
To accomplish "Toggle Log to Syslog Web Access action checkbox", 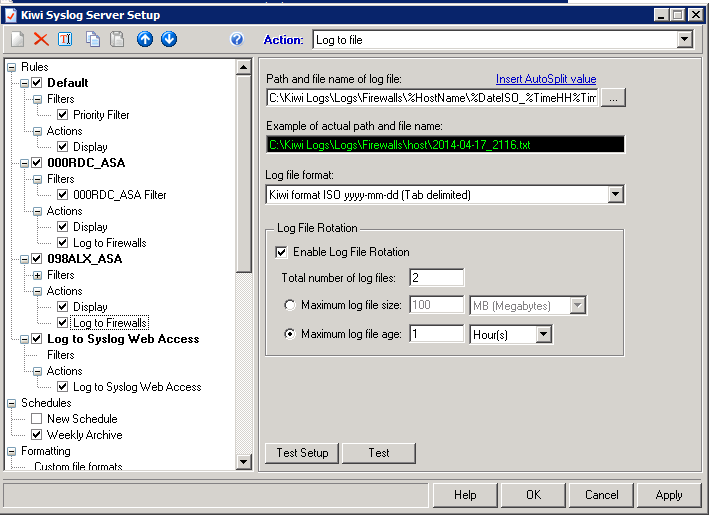I will pyautogui.click(x=62, y=387).
